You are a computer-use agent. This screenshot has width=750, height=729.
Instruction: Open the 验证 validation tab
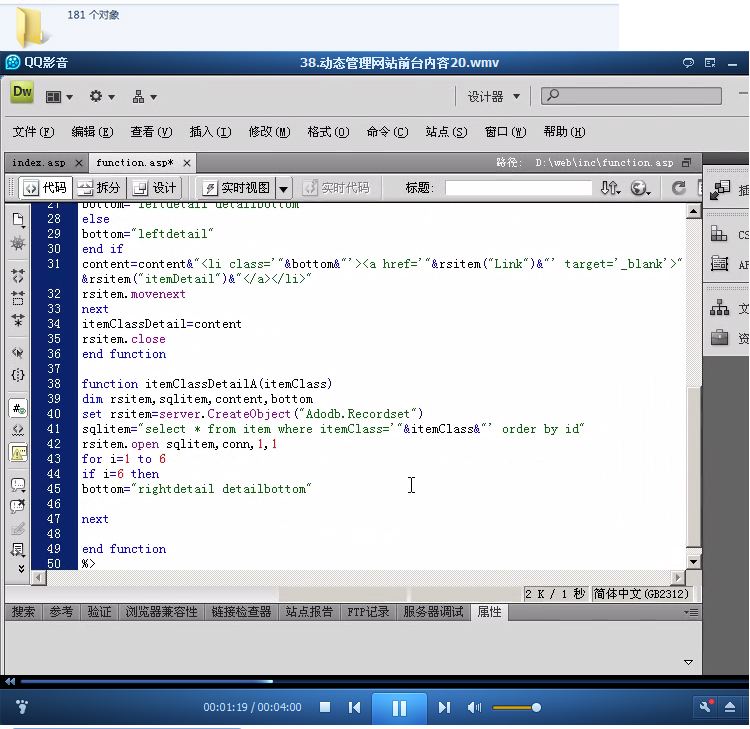click(99, 612)
